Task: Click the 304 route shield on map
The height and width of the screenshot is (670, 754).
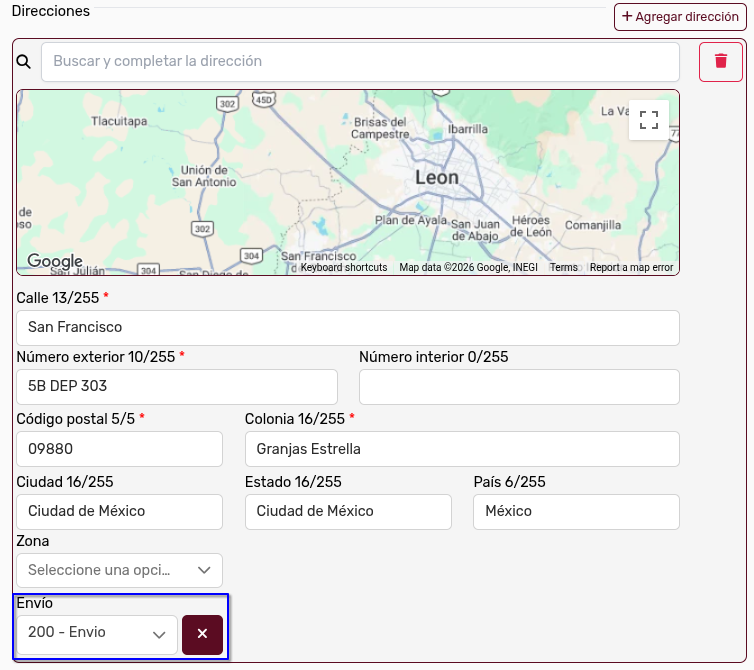Action: click(x=251, y=256)
